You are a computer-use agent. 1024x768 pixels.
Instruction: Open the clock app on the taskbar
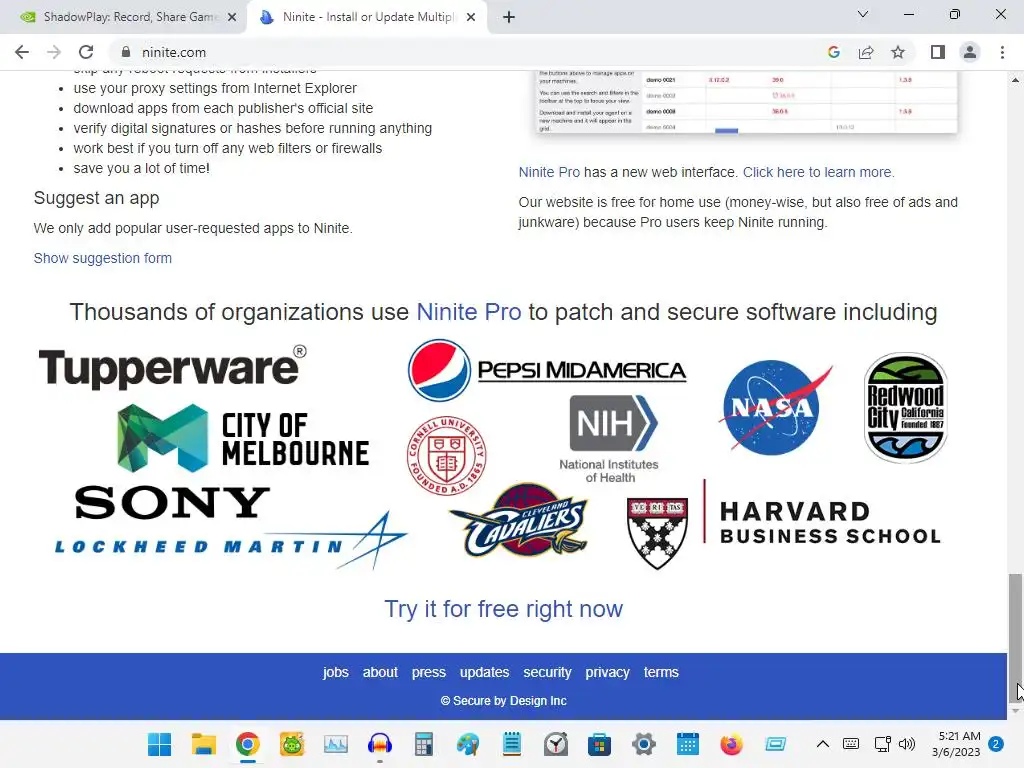[556, 744]
